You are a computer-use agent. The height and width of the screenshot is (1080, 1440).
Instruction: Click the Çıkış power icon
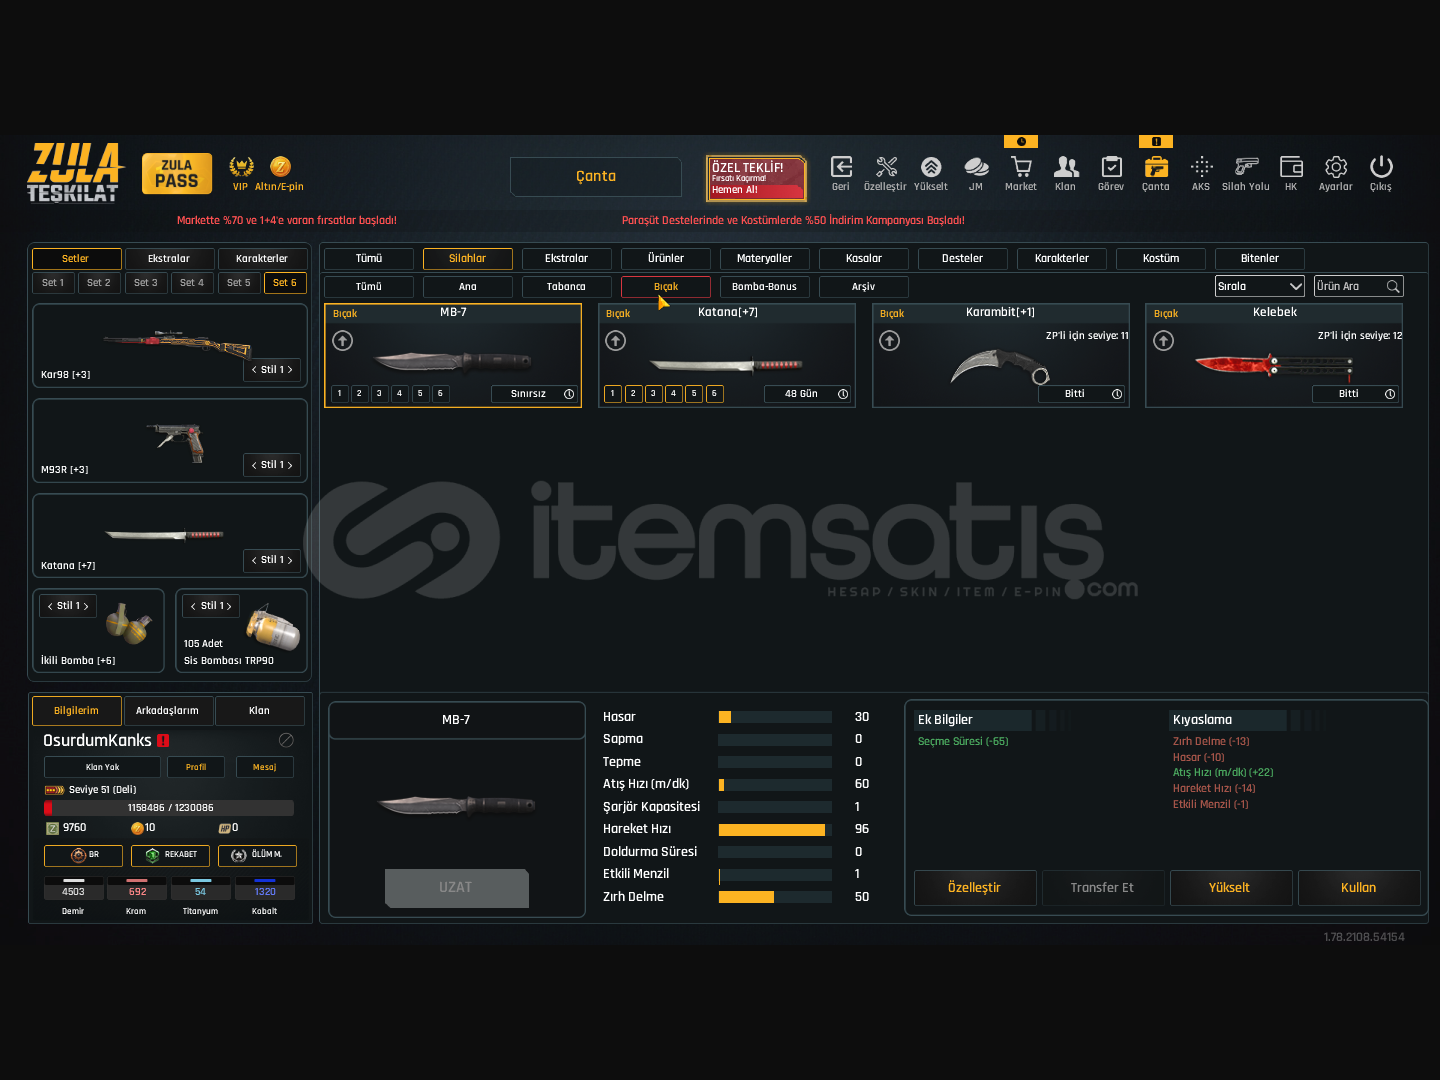(1381, 167)
